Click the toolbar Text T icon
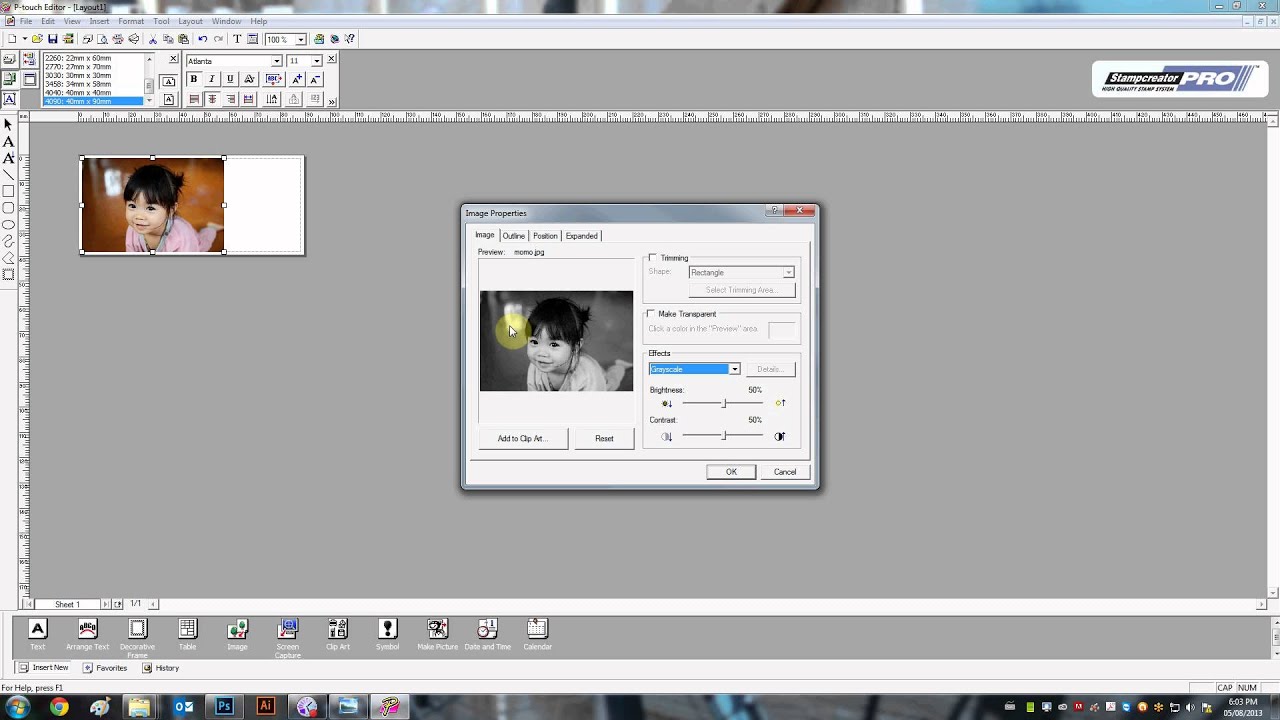The height and width of the screenshot is (720, 1280). pos(237,39)
